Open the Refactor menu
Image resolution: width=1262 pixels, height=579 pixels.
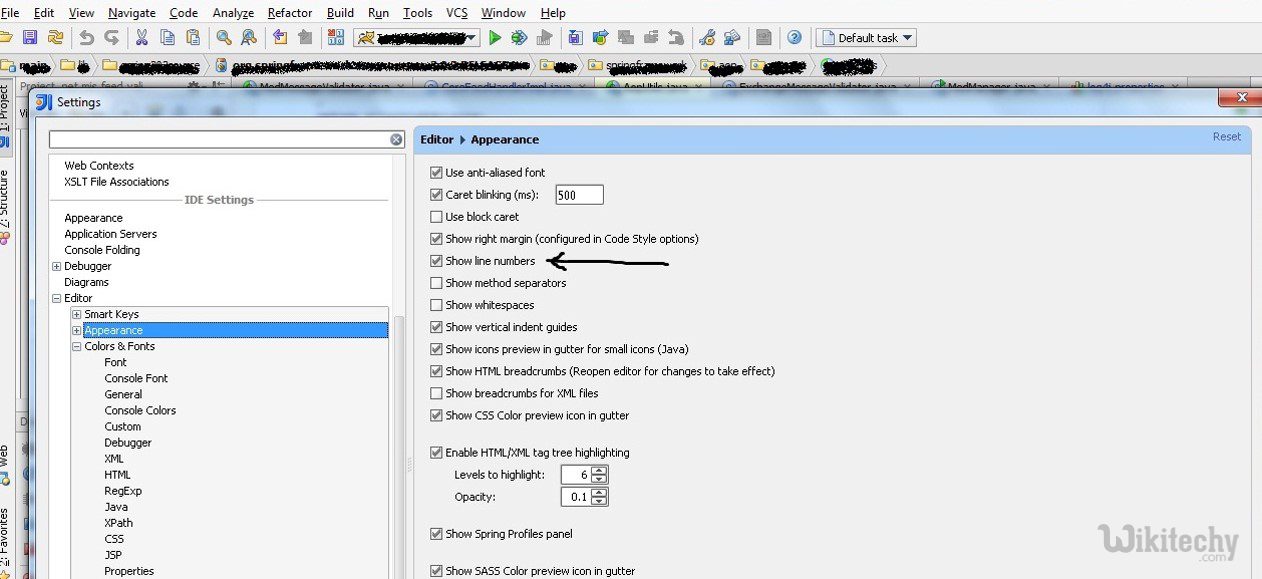pyautogui.click(x=290, y=13)
